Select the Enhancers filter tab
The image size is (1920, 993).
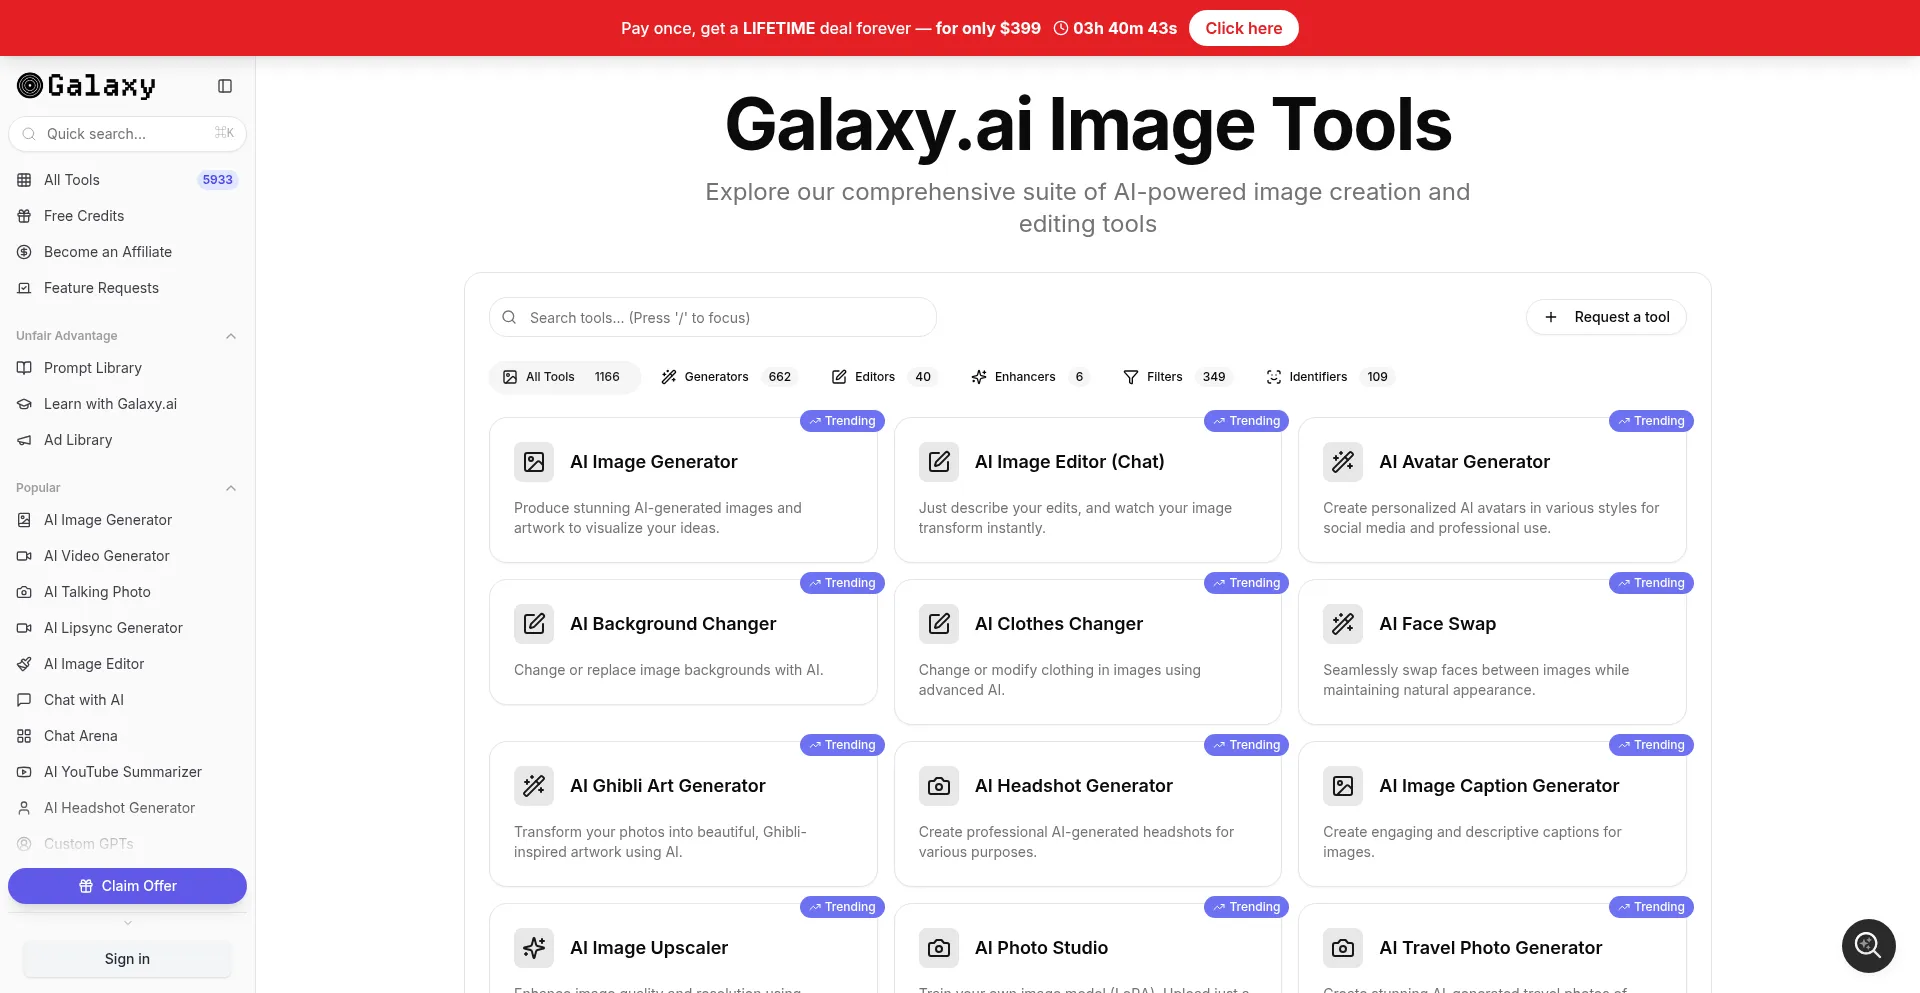pos(1030,377)
